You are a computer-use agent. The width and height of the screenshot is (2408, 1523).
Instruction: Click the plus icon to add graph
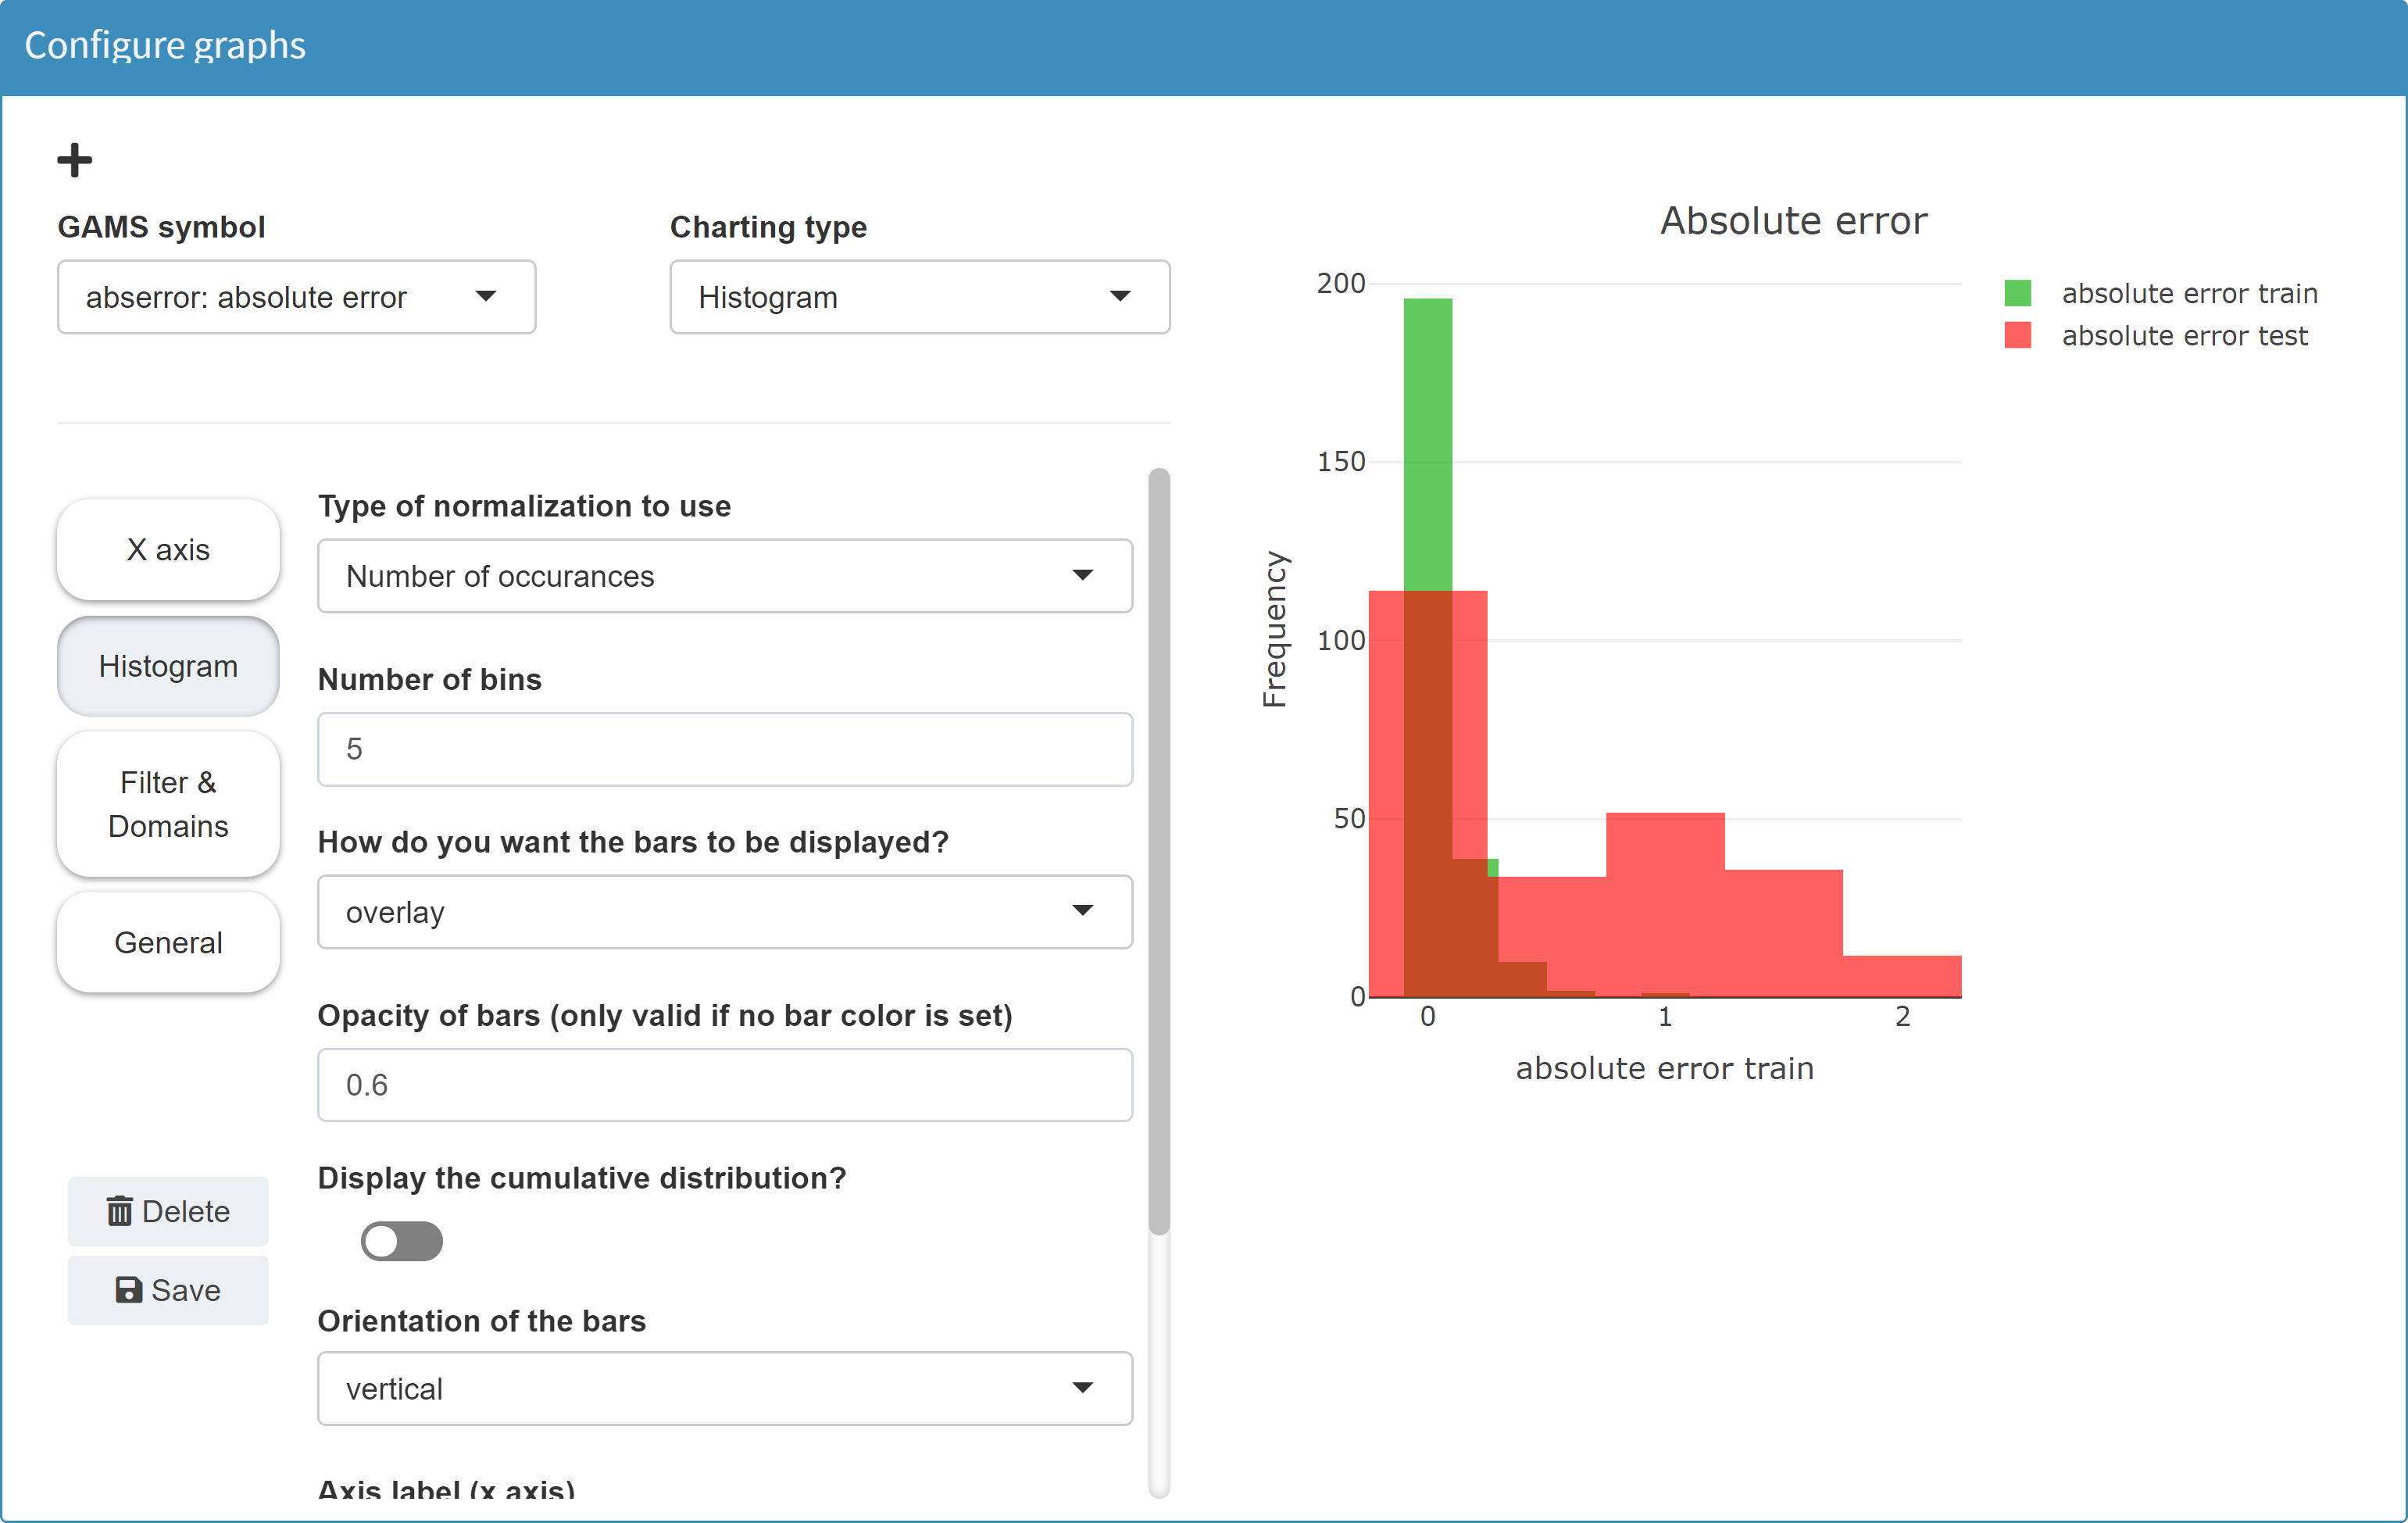click(74, 160)
